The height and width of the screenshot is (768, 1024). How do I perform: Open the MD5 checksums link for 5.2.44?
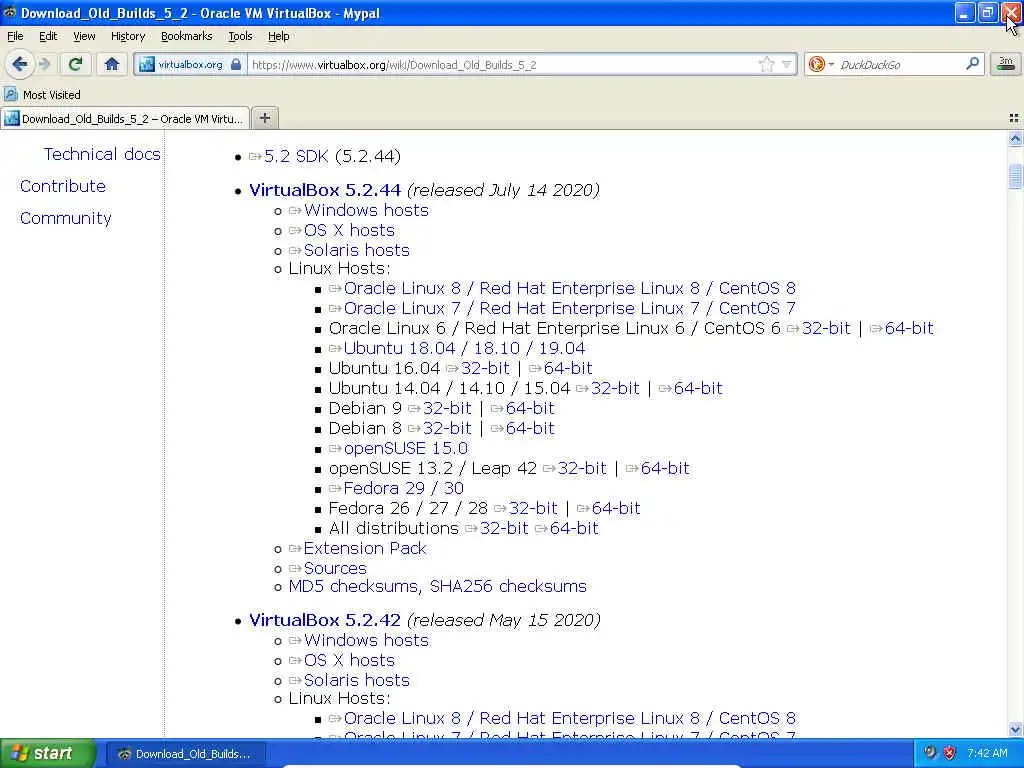[x=353, y=586]
